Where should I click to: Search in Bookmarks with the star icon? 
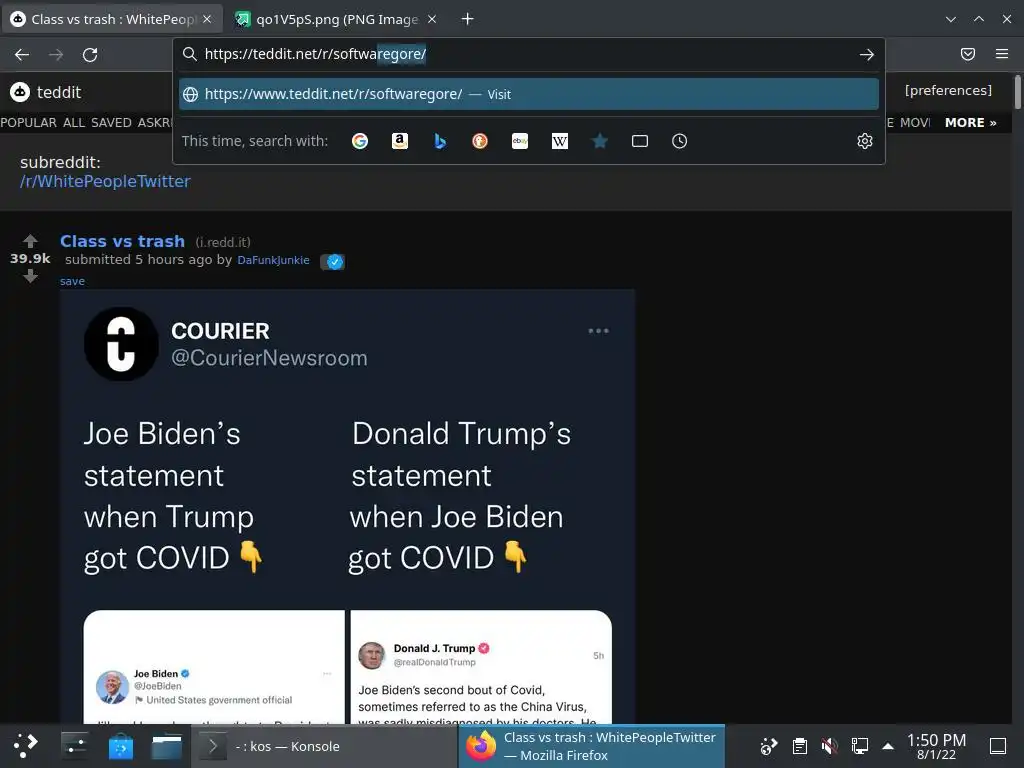[600, 141]
